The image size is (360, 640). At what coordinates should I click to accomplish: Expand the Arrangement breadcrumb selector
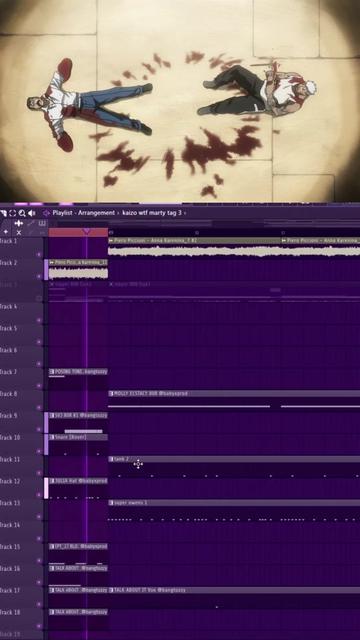pos(97,213)
